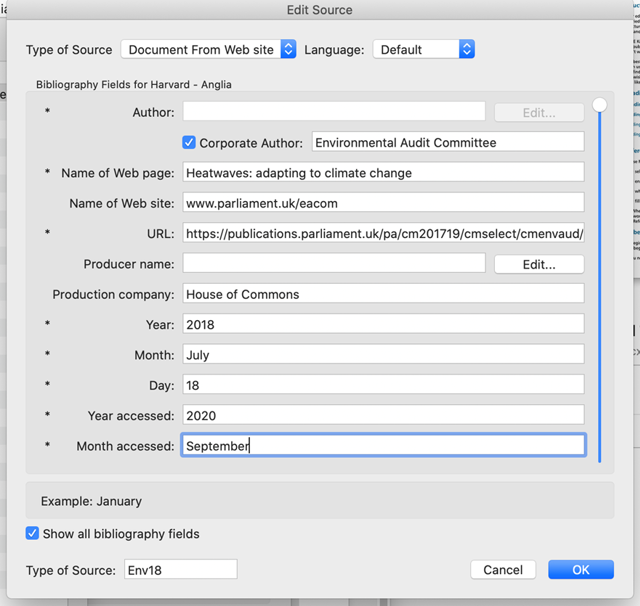
Task: Open the Type of Source dropdown
Action: (208, 49)
